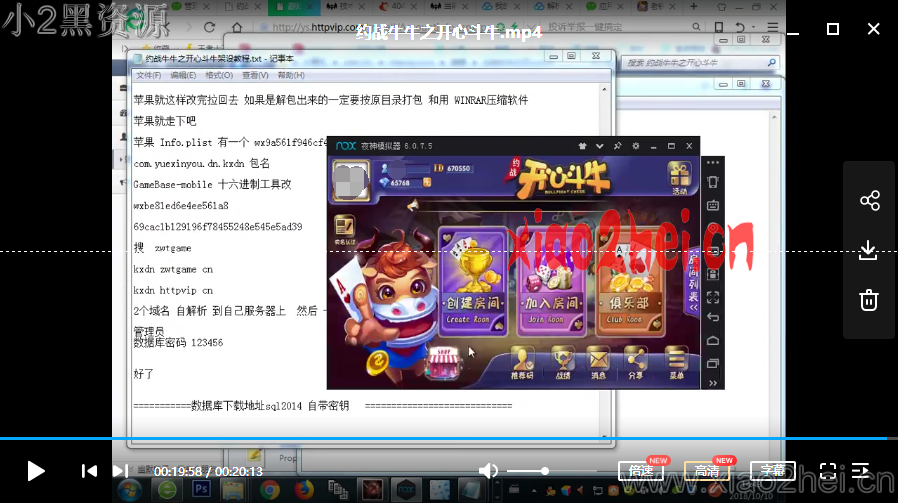This screenshot has height=503, width=898.
Task: Open the 菜单 menu icon in game
Action: pyautogui.click(x=676, y=364)
